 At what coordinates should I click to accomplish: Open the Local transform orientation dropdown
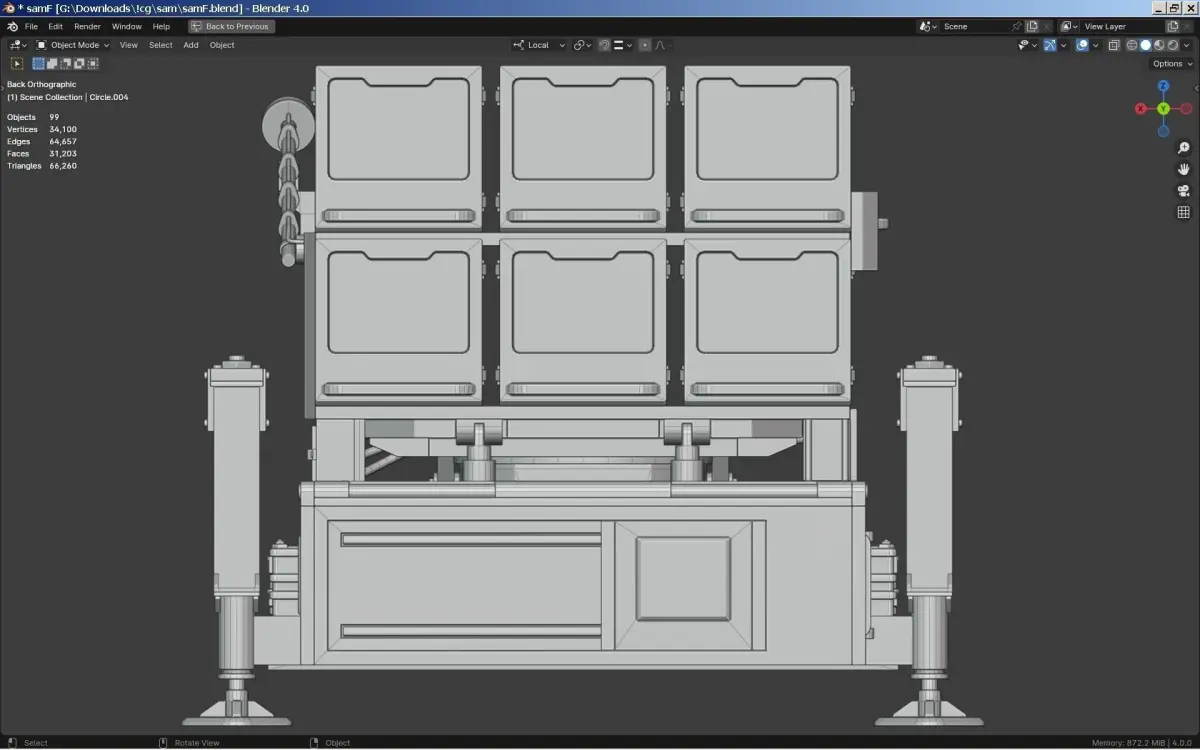point(539,45)
